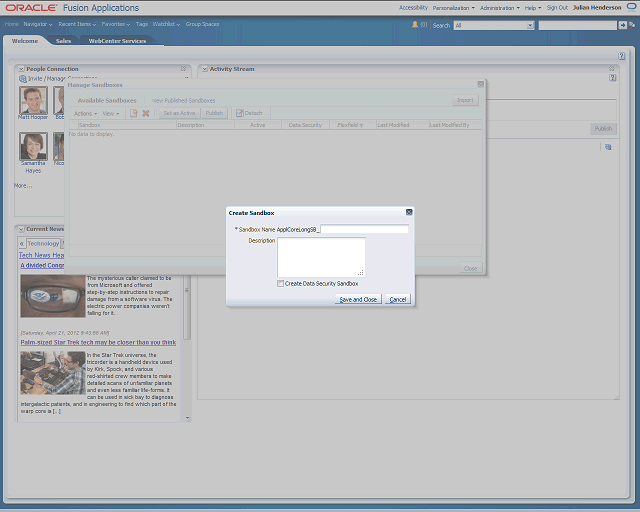The height and width of the screenshot is (512, 640).
Task: Click the Invite / Manage Connections icon
Action: (x=23, y=78)
